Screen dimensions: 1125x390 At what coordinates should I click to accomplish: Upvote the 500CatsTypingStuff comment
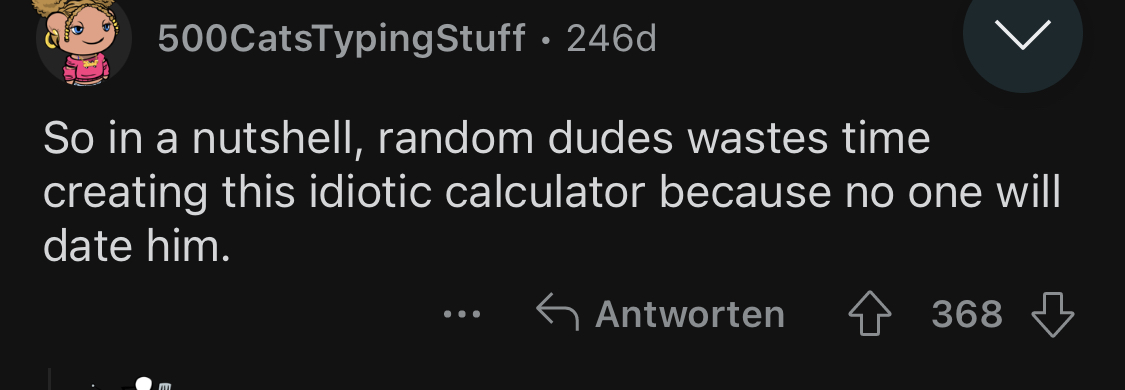pos(870,315)
